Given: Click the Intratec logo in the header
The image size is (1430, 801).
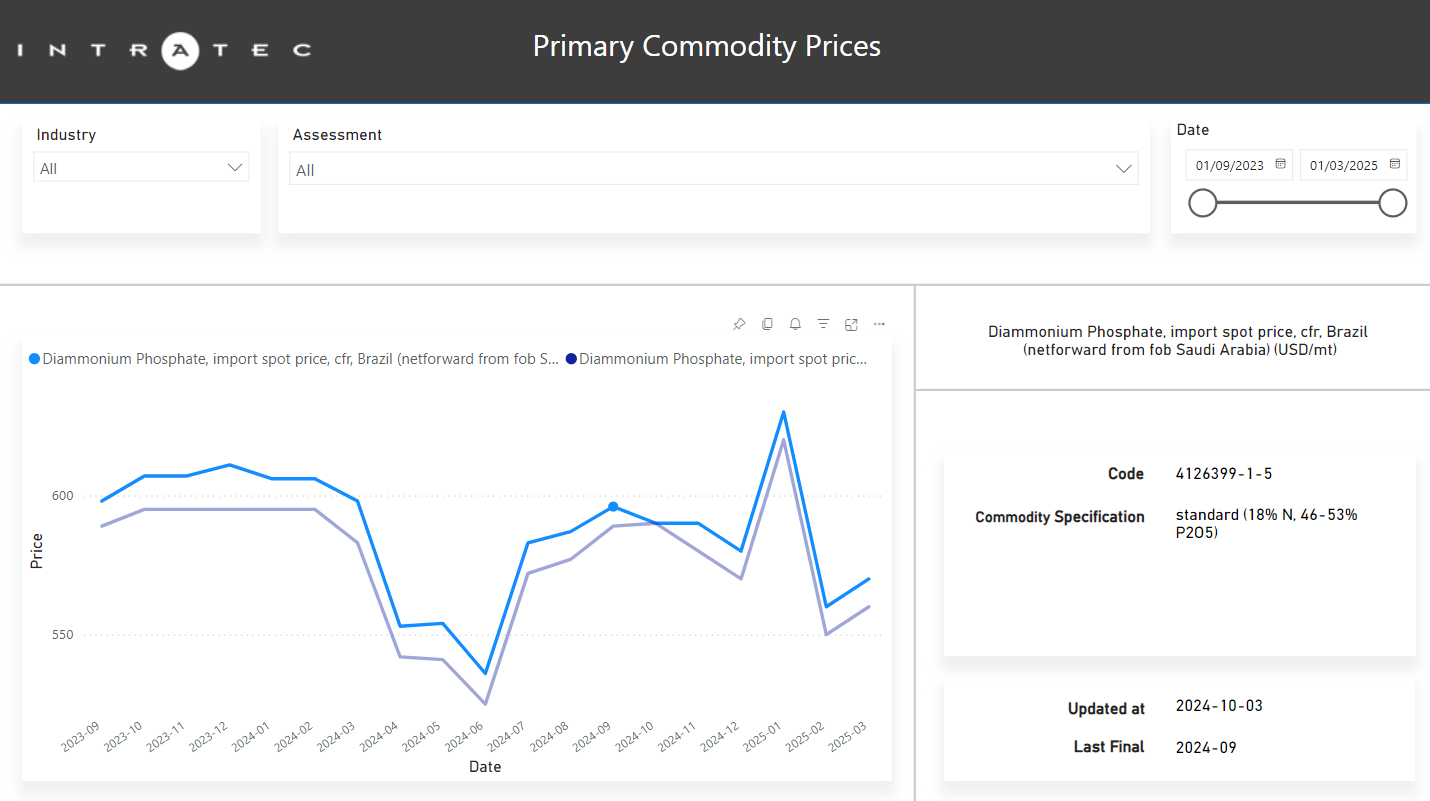Looking at the screenshot, I should point(165,49).
